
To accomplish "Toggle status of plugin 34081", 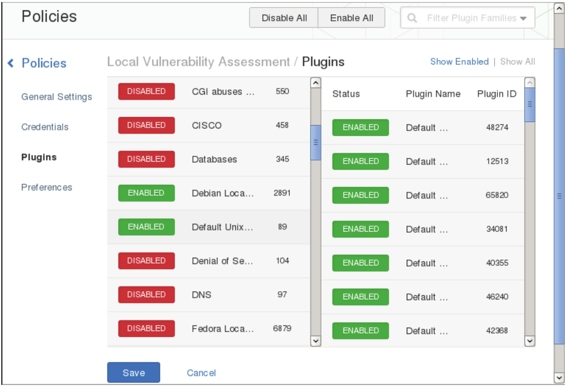I will (361, 229).
